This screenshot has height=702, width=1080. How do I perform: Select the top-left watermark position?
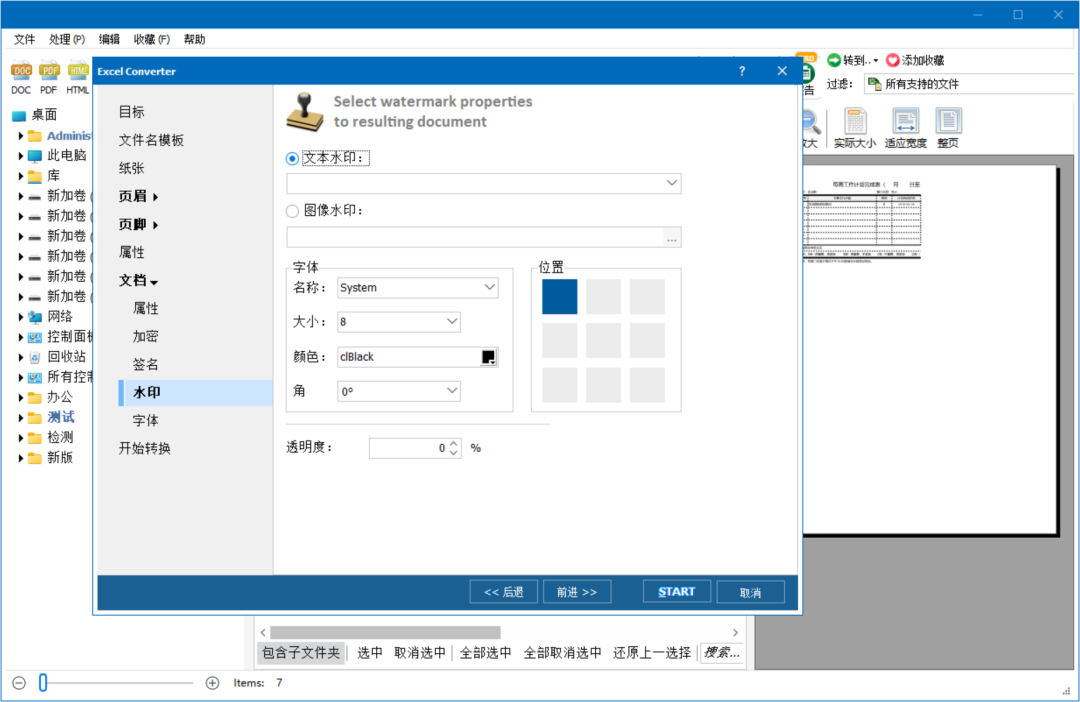[x=559, y=296]
